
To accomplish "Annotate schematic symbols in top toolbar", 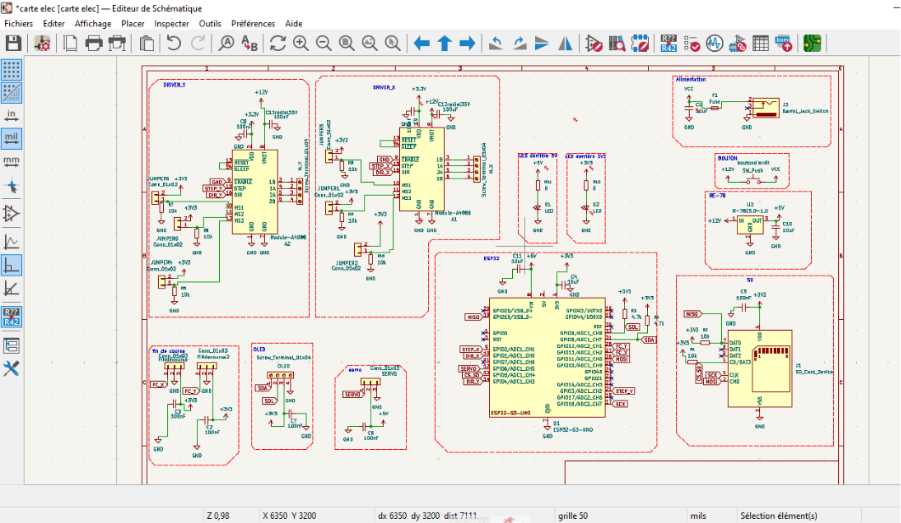I will coord(668,43).
